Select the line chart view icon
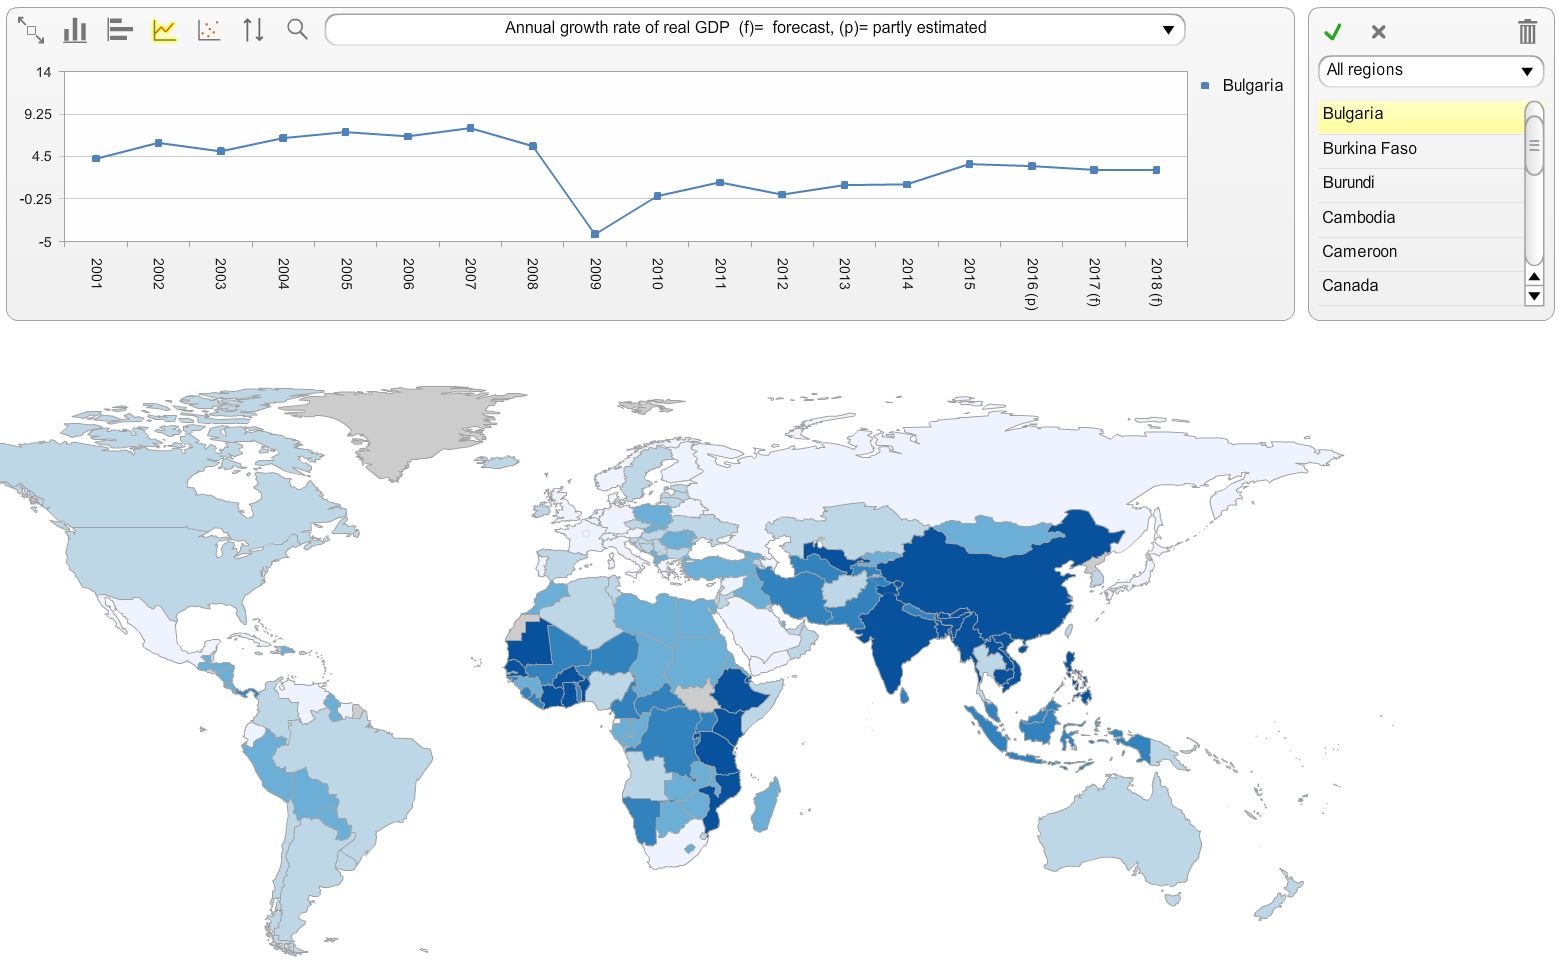The image size is (1559, 968). coord(163,29)
